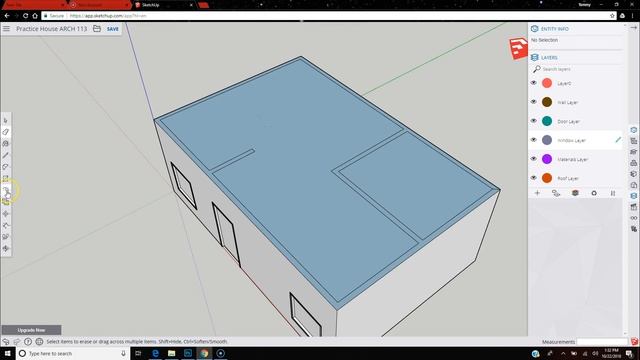Screen dimensions: 640x360
Task: Switch to the SketchUp browser tab
Action: (x=163, y=5)
